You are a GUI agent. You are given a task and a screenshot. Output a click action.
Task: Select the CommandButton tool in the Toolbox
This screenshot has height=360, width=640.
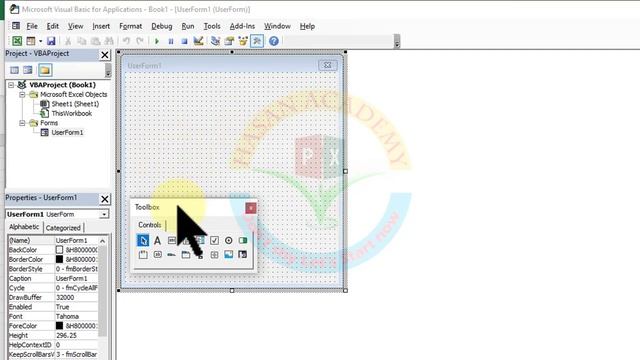(x=157, y=255)
